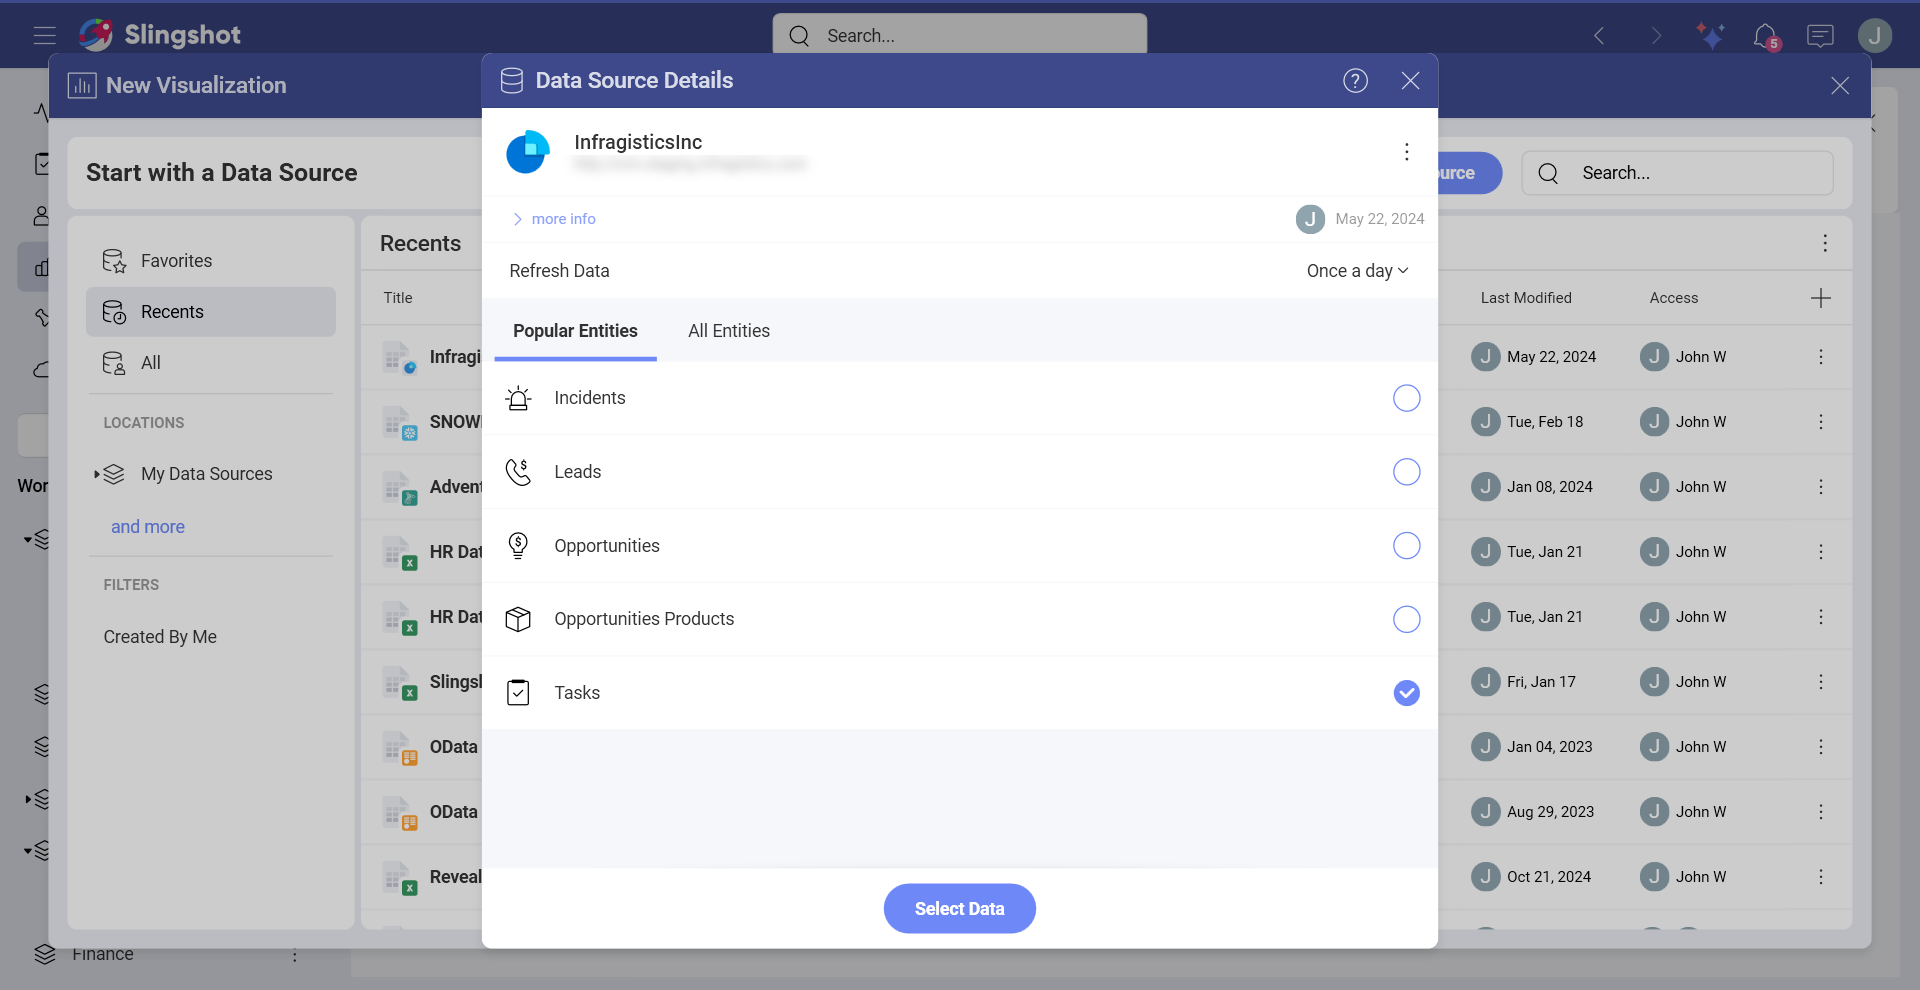The height and width of the screenshot is (990, 1920).
Task: Click the top global Search box
Action: pyautogui.click(x=959, y=36)
